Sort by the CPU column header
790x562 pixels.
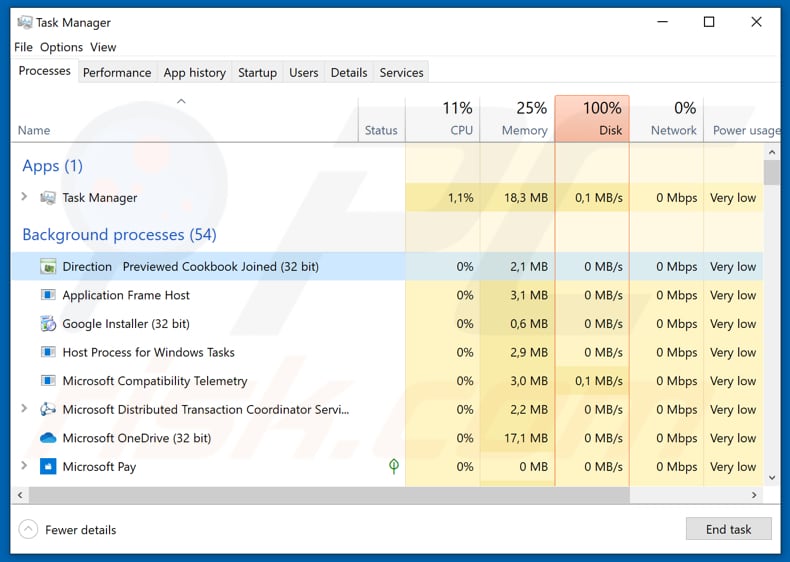(442, 119)
